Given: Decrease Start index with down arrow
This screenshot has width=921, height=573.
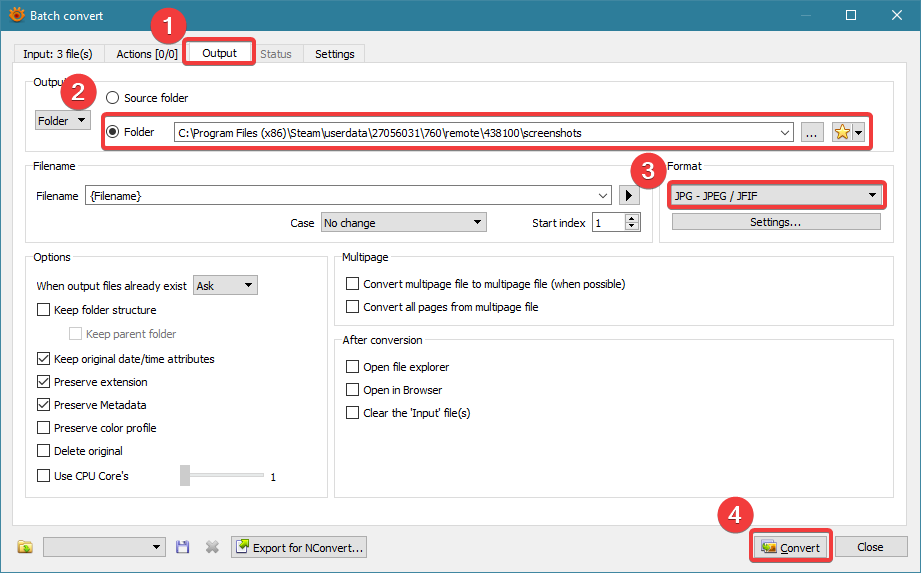Looking at the screenshot, I should coord(632,227).
